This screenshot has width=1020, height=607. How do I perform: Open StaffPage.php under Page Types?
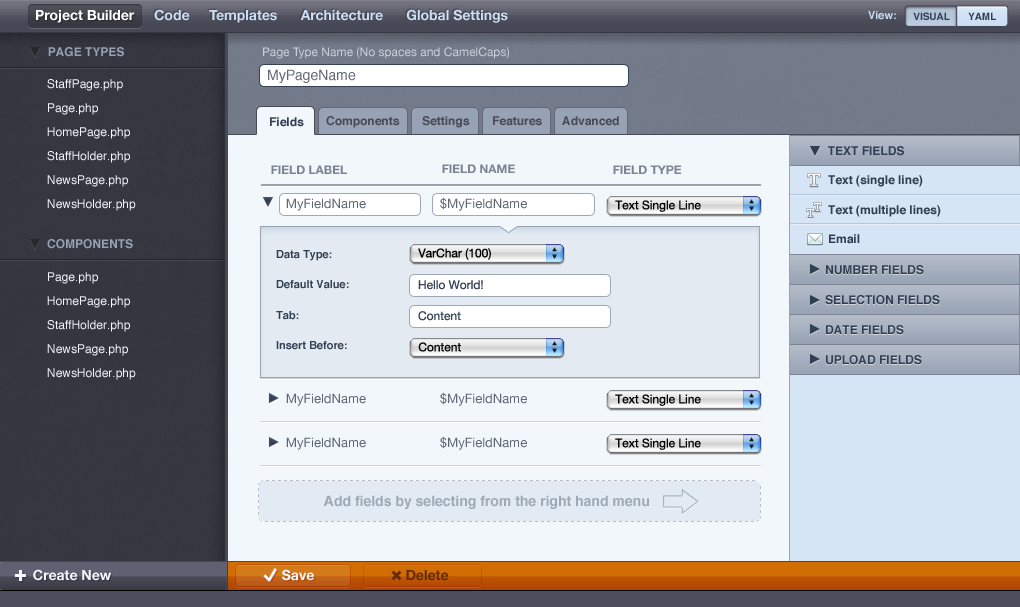[85, 84]
